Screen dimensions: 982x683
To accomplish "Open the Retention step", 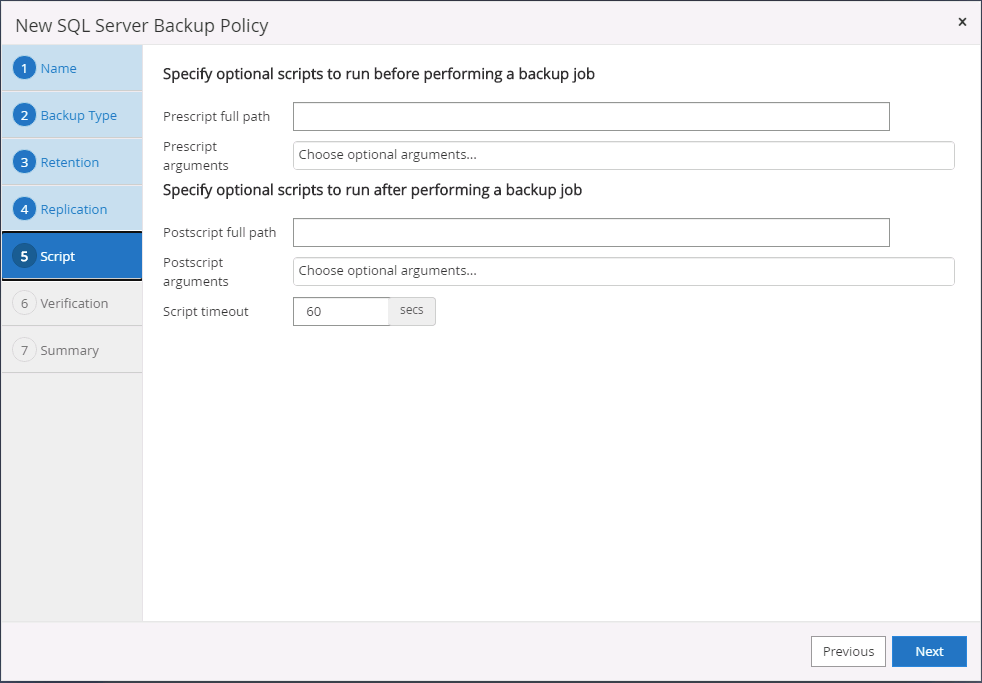I will [70, 163].
